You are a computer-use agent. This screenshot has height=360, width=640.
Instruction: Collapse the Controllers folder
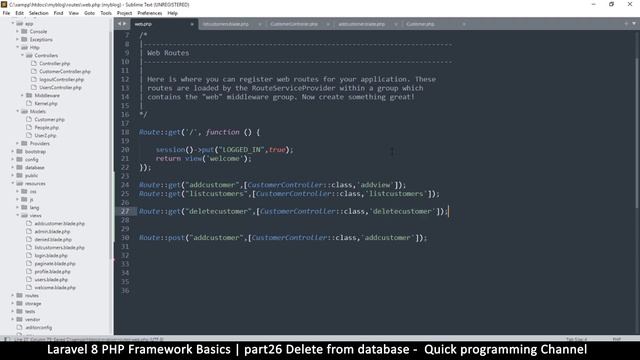pos(22,55)
